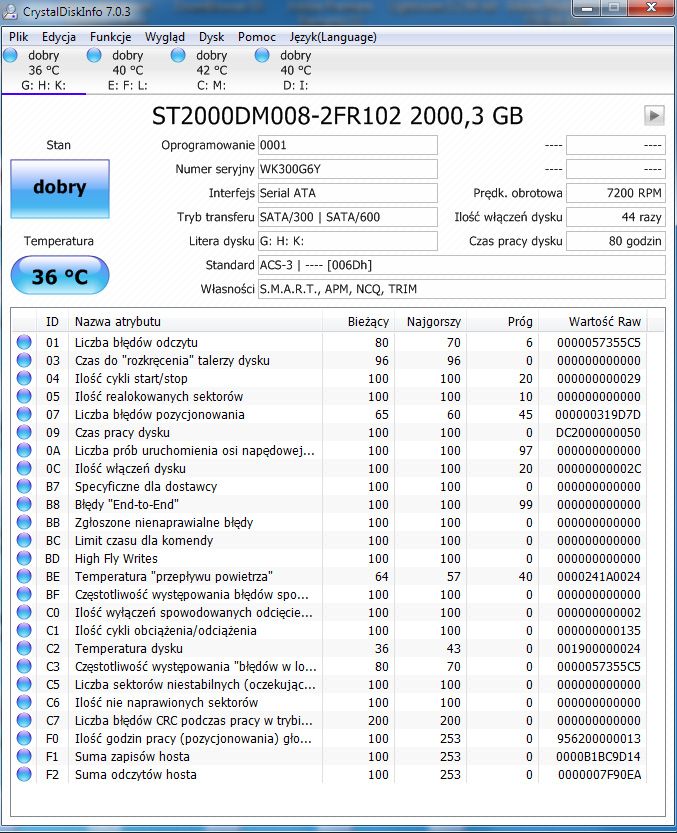Click status orb for Ilość nie naprawionych sektorów
This screenshot has height=833, width=677.
coord(24,702)
